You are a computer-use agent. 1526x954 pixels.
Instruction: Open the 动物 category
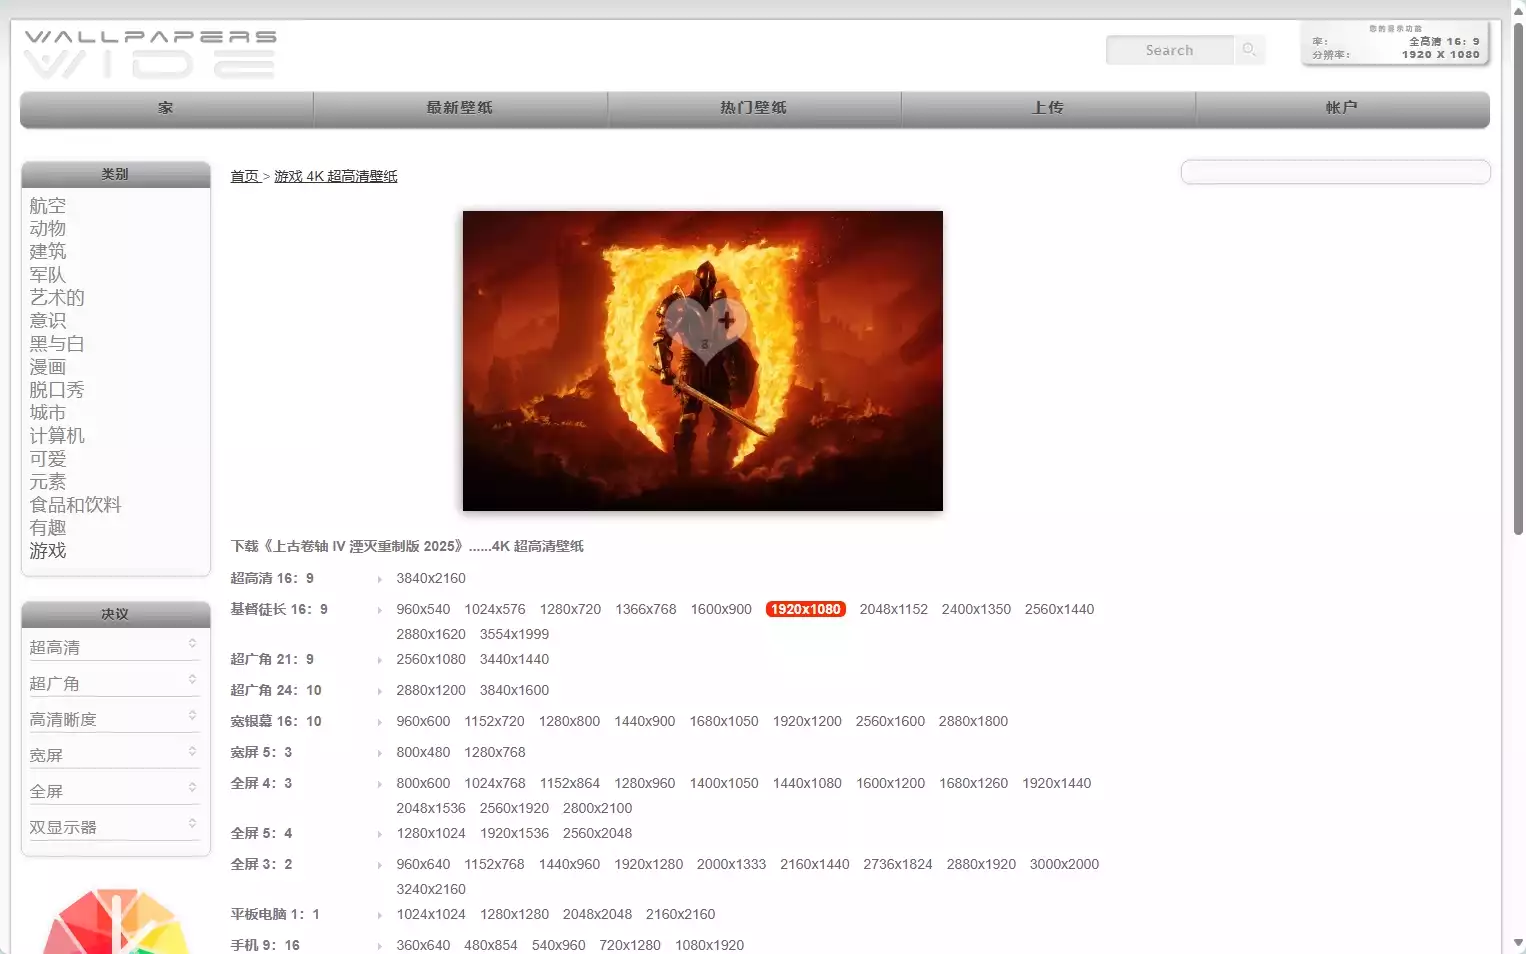(48, 228)
